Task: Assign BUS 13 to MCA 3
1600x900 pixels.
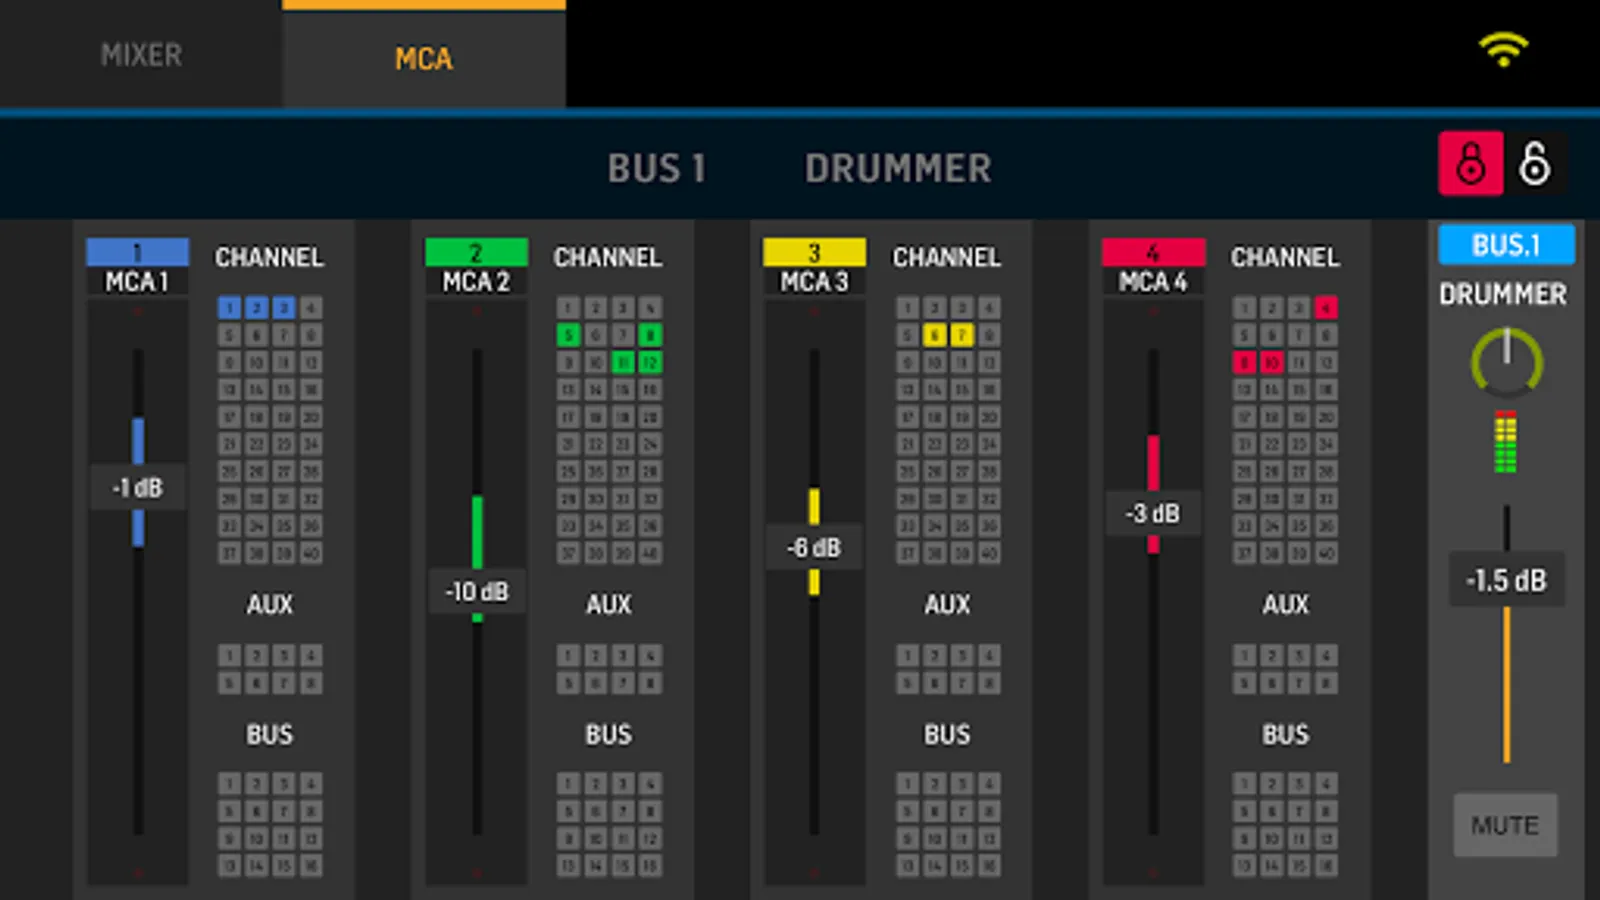Action: 907,866
